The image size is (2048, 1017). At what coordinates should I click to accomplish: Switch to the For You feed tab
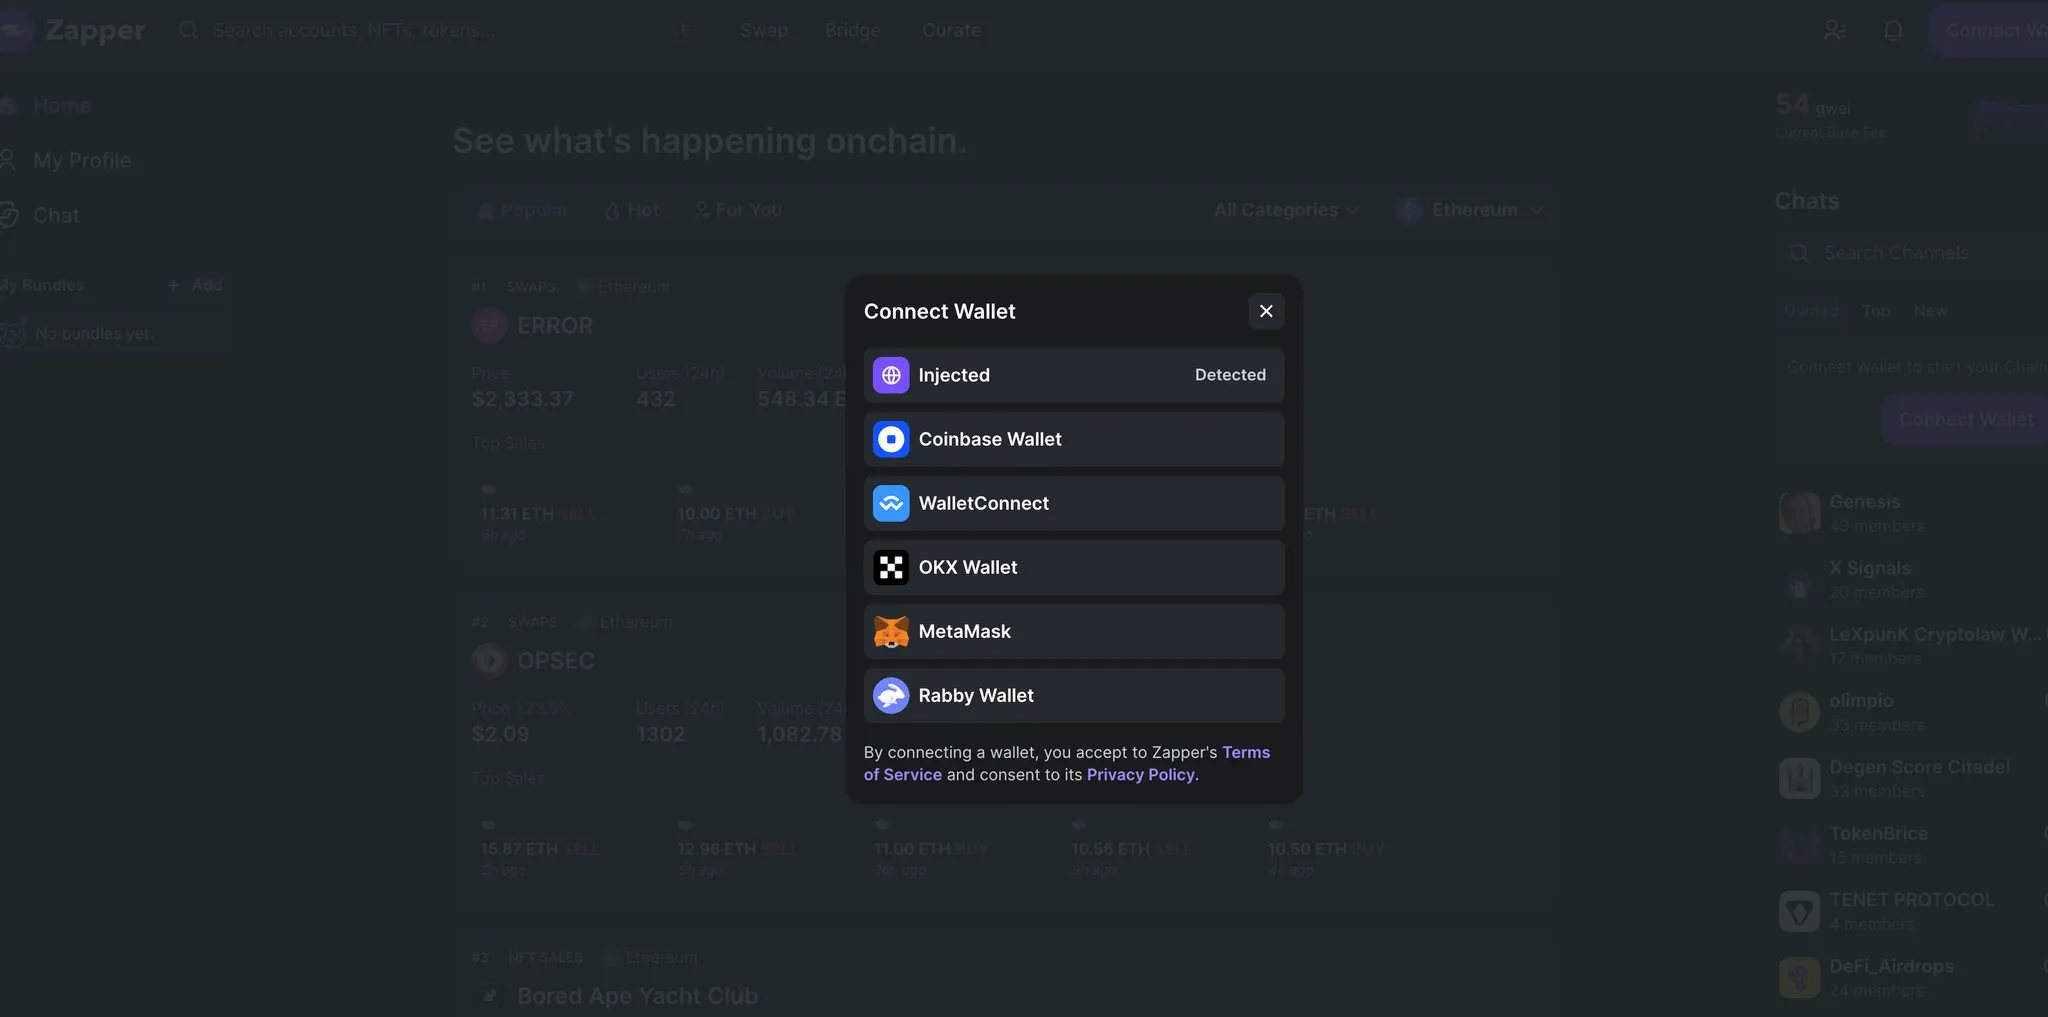[738, 210]
